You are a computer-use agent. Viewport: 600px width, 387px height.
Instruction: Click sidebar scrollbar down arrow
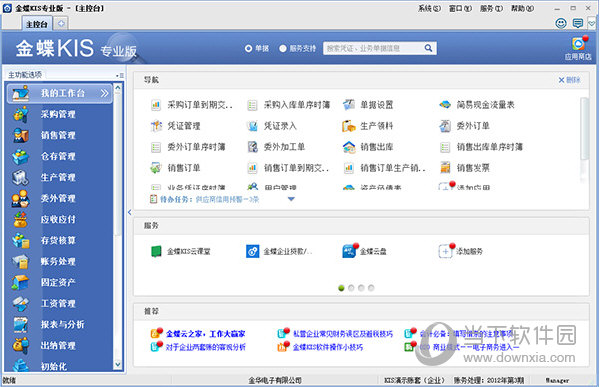pos(118,364)
